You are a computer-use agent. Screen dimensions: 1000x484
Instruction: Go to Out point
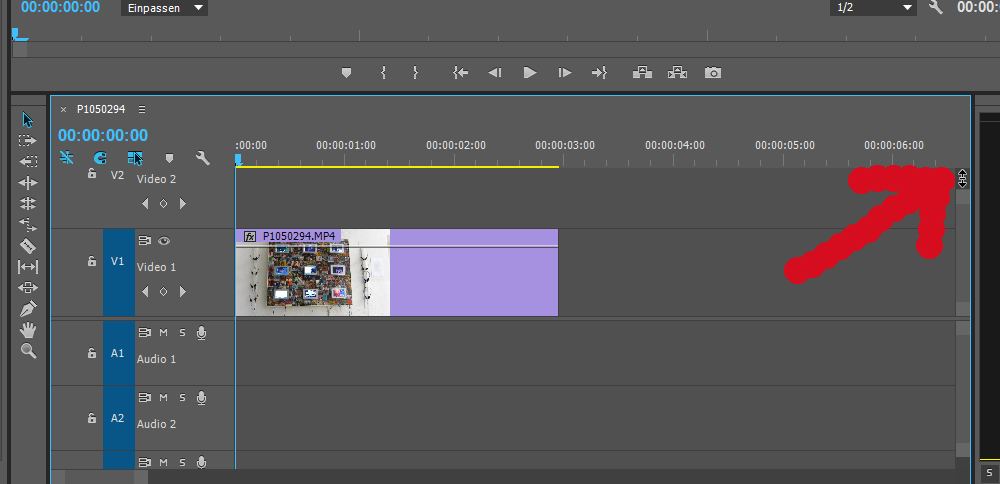(x=599, y=73)
